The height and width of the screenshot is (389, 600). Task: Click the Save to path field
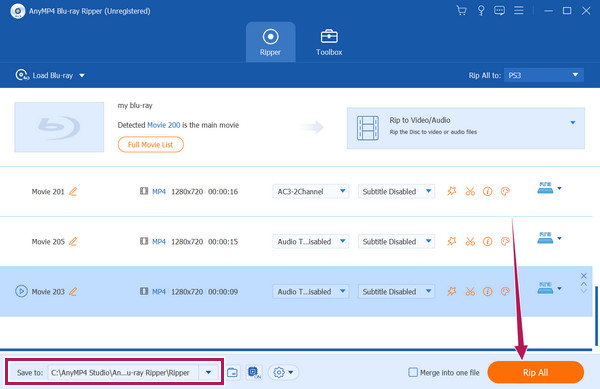click(123, 372)
